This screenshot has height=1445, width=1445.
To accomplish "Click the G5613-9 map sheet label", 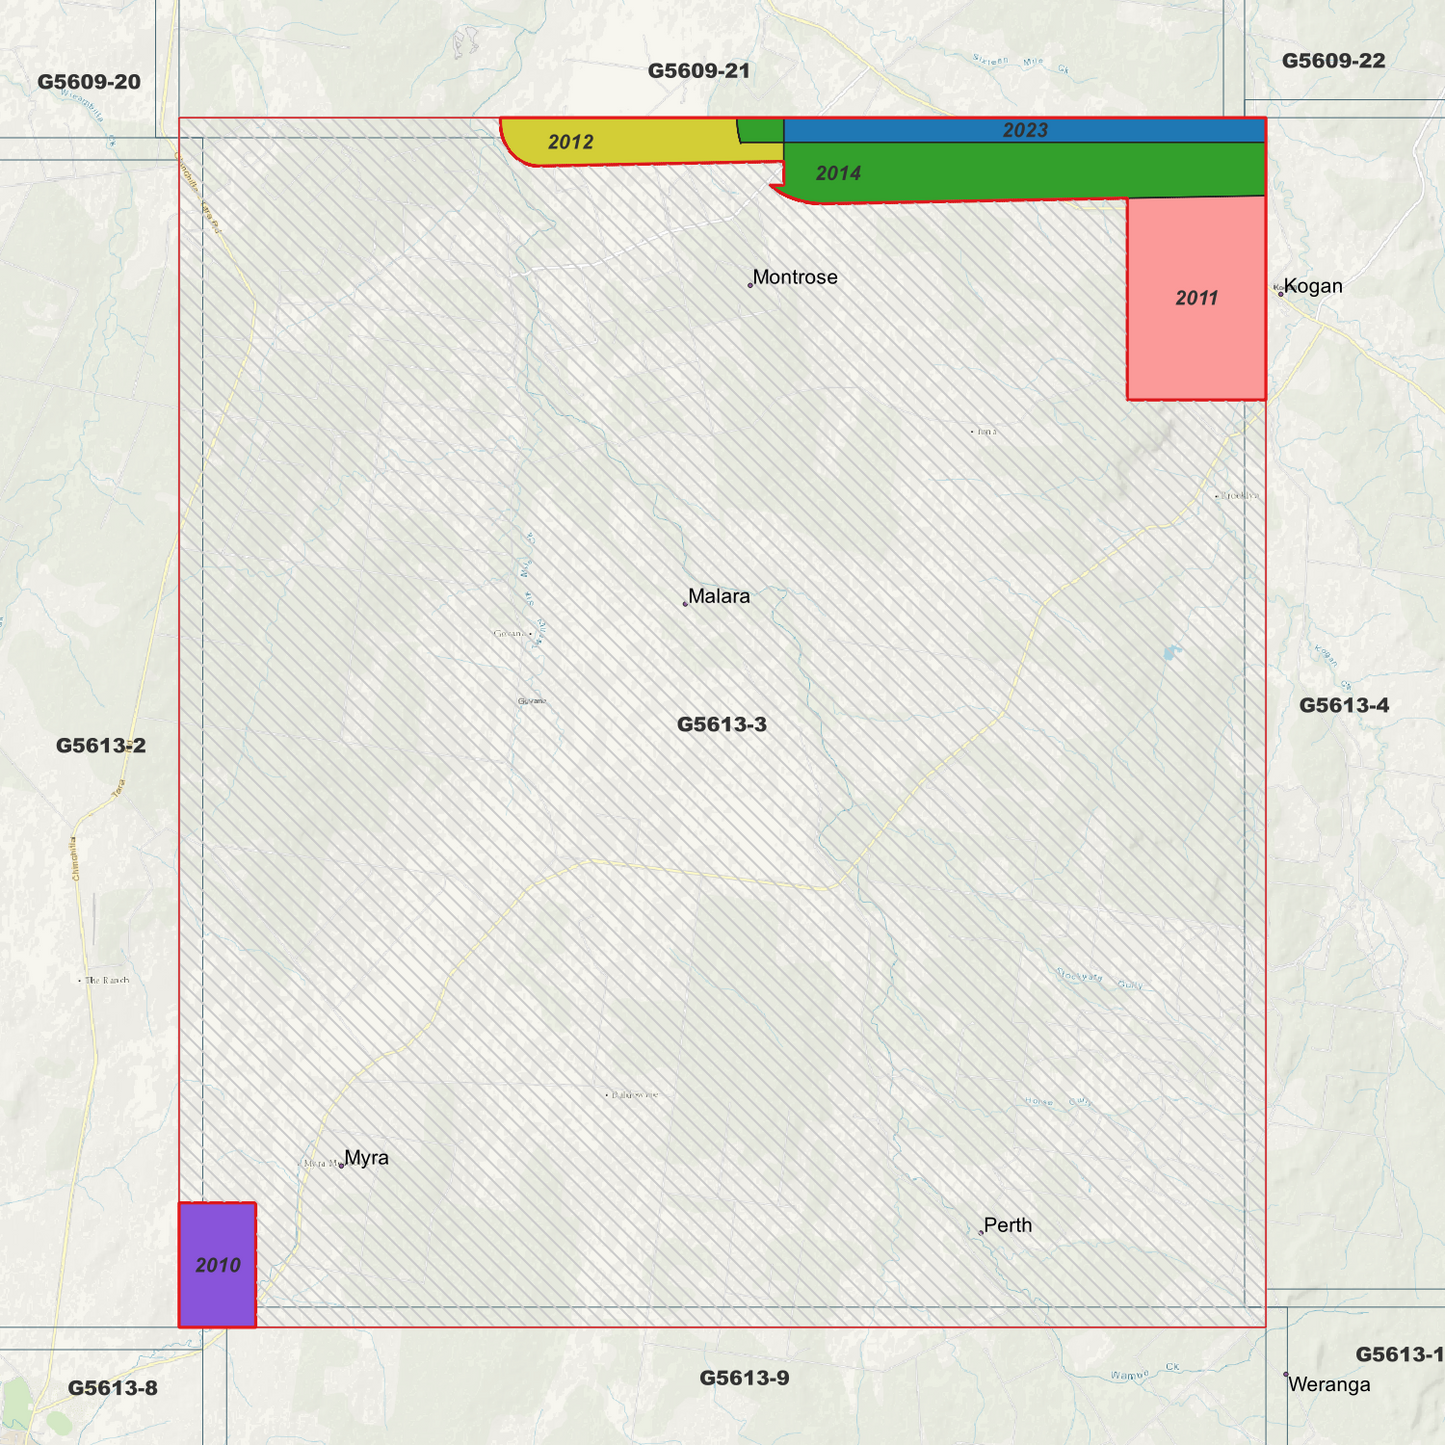I will (x=744, y=1378).
